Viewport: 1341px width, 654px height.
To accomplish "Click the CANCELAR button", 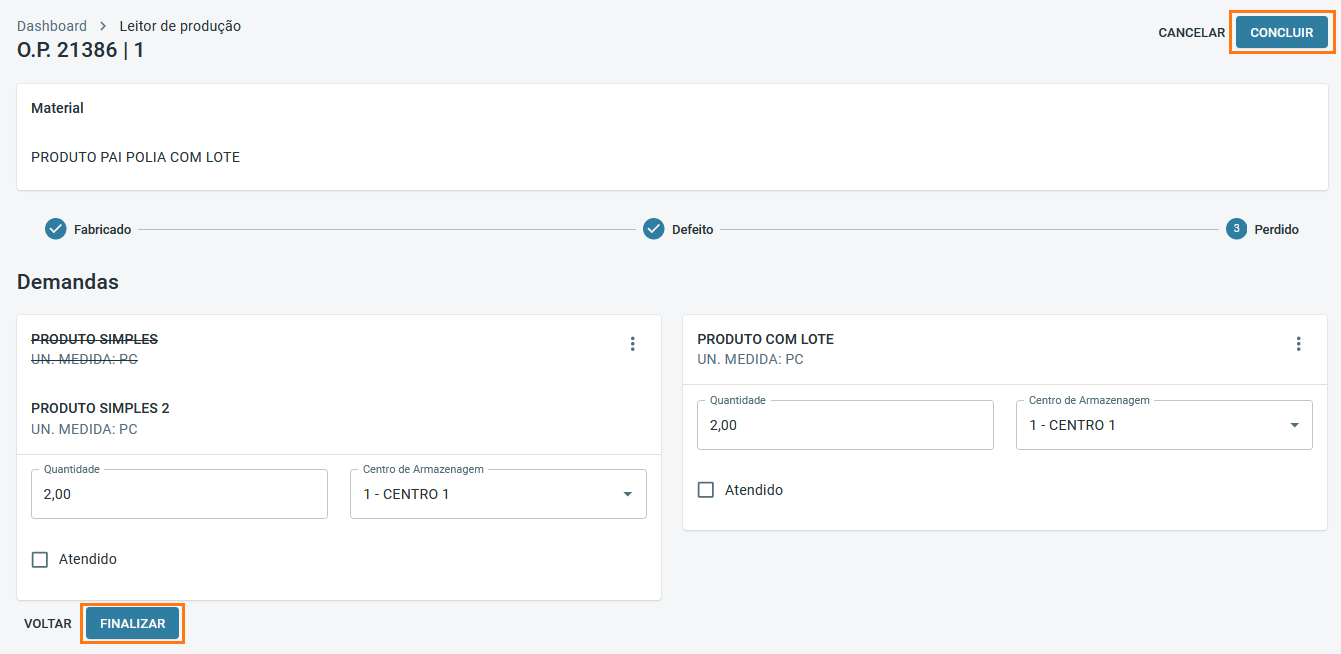I will pyautogui.click(x=1191, y=33).
